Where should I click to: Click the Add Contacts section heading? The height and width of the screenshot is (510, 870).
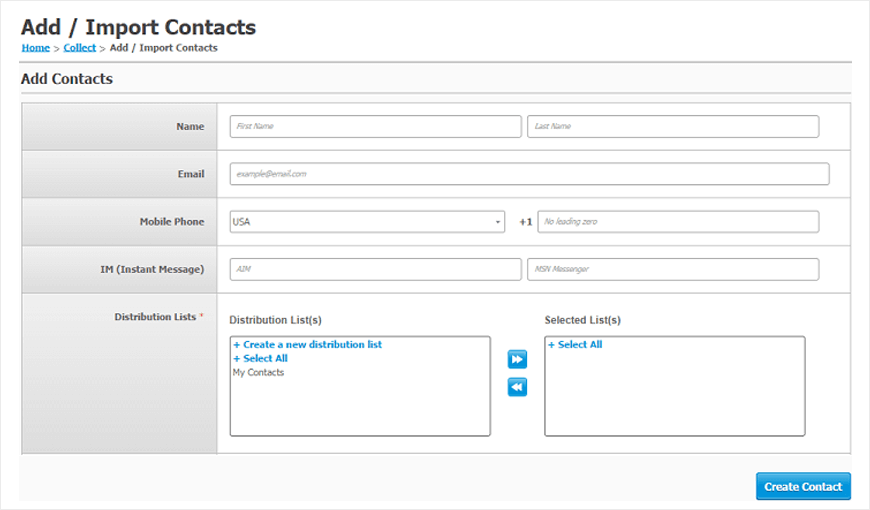point(67,79)
